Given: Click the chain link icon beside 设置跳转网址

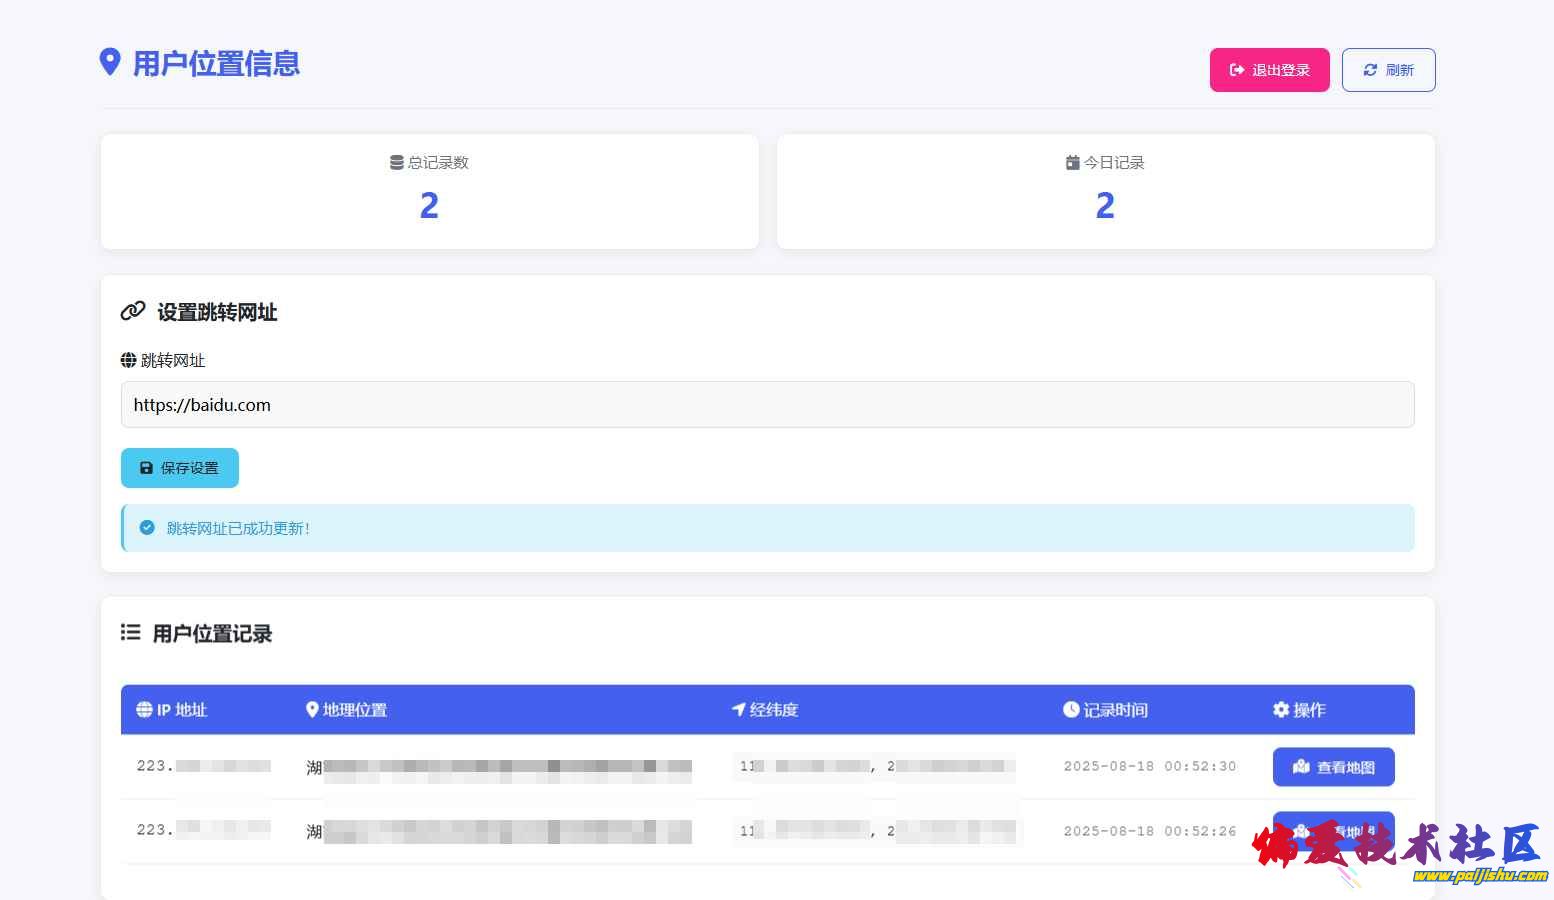Looking at the screenshot, I should point(133,312).
